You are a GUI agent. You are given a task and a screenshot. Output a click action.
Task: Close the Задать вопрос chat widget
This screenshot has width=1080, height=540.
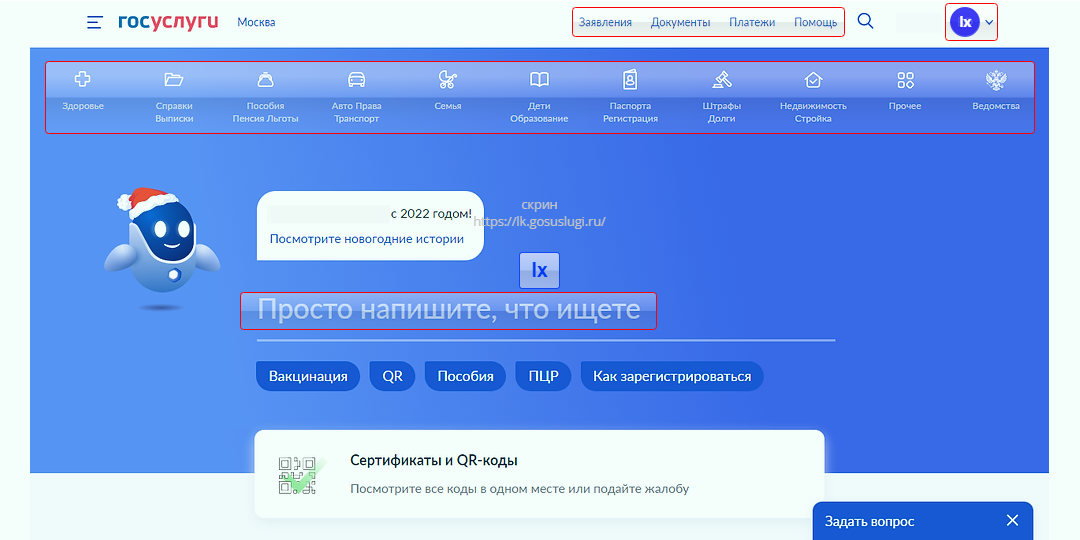[1012, 521]
